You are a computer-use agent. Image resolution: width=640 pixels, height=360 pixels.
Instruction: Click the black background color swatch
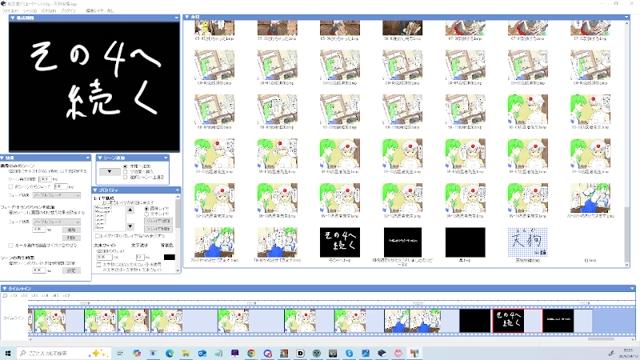tap(169, 257)
